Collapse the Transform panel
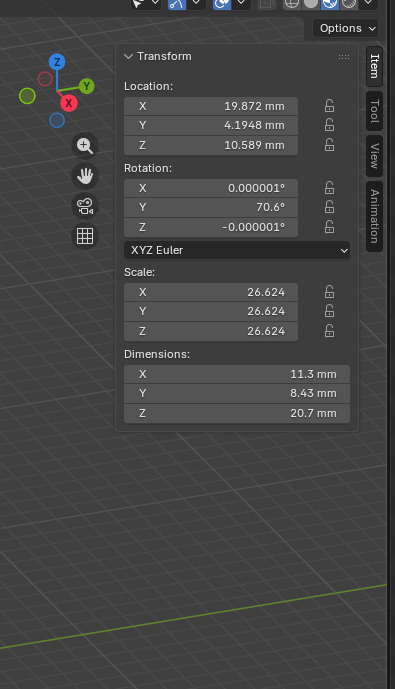395x689 pixels. [x=128, y=56]
